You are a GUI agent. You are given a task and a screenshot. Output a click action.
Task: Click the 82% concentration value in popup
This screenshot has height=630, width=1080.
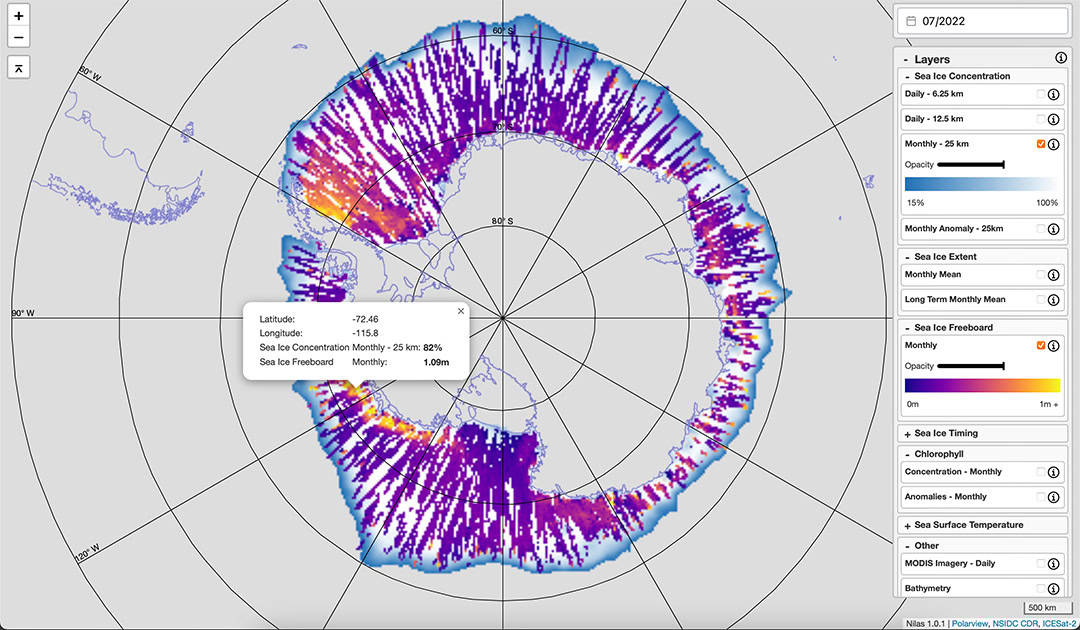[x=433, y=348]
